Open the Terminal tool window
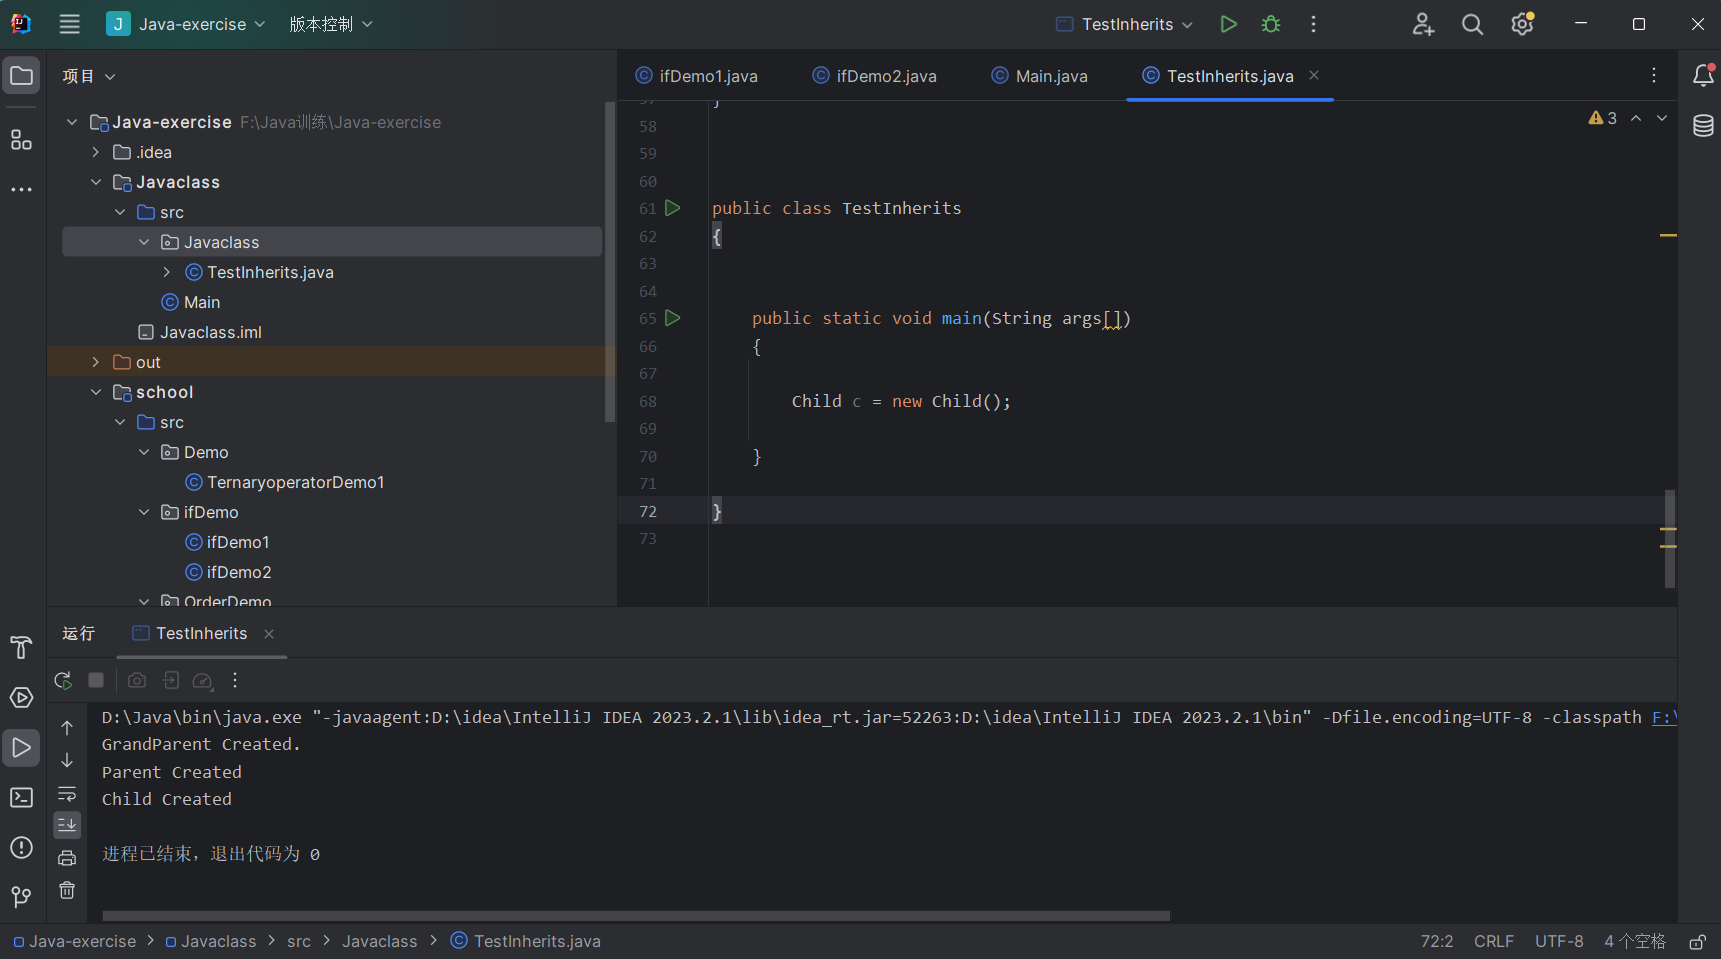The height and width of the screenshot is (959, 1721). point(21,797)
